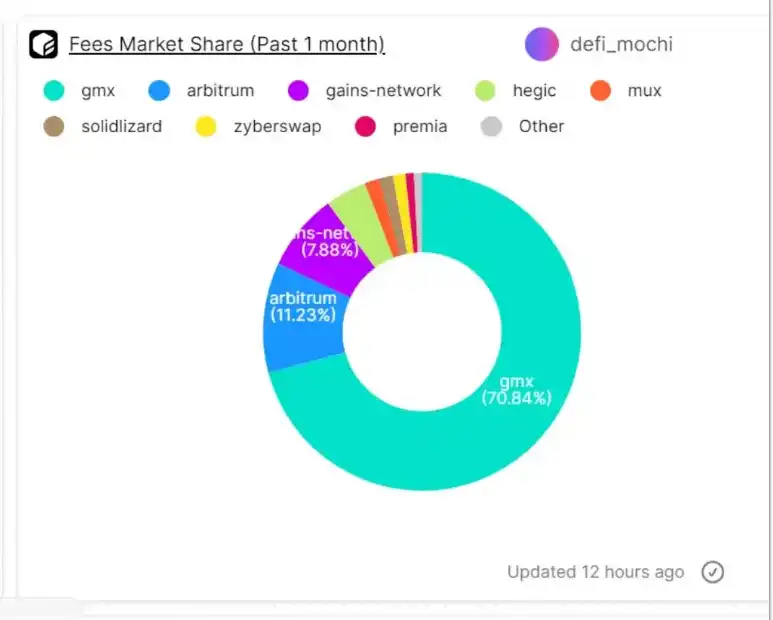Screen dimensions: 773x620
Task: Click the checkmark verification icon
Action: [712, 572]
